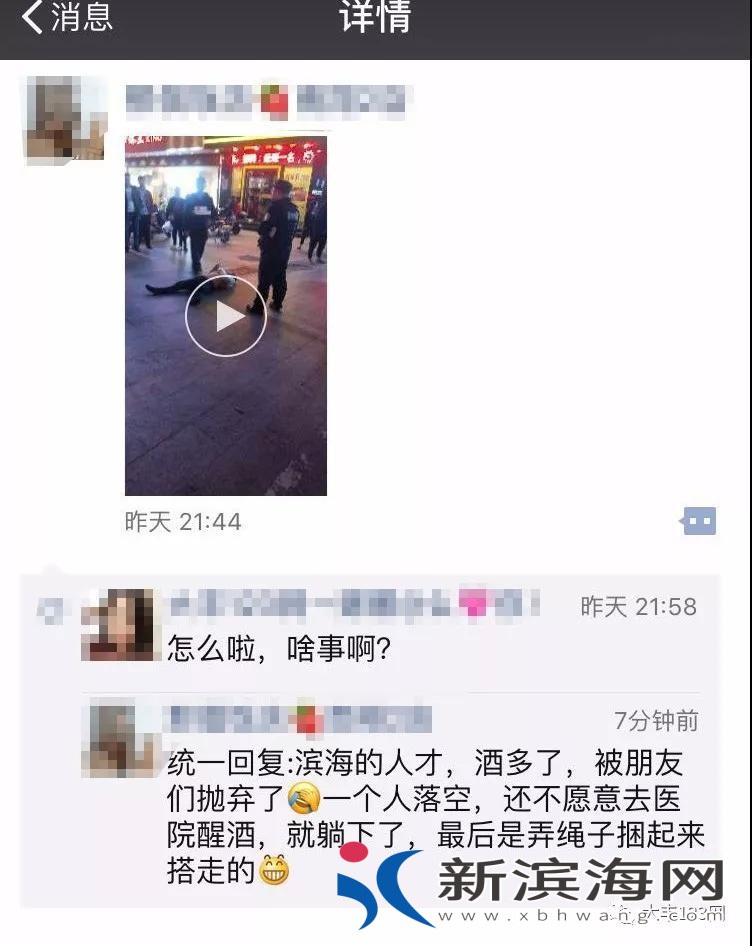Viewport: 752px width, 946px height.
Task: Tap the crying-laughing emoji in reply
Action: pos(304,799)
